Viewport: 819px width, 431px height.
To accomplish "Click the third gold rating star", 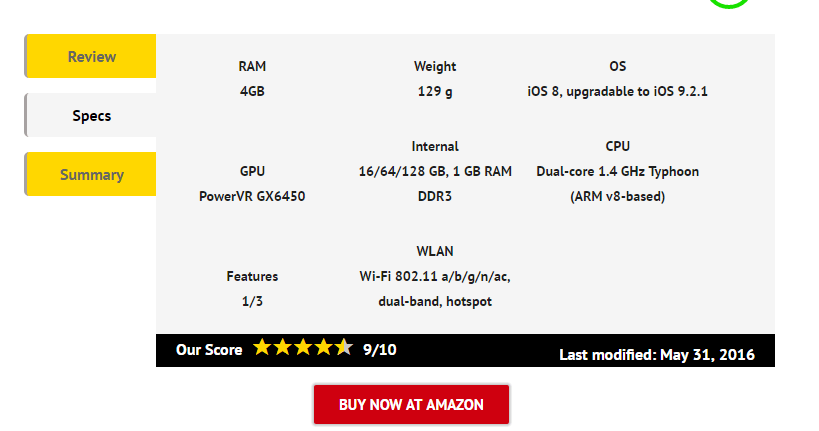I will tap(302, 347).
